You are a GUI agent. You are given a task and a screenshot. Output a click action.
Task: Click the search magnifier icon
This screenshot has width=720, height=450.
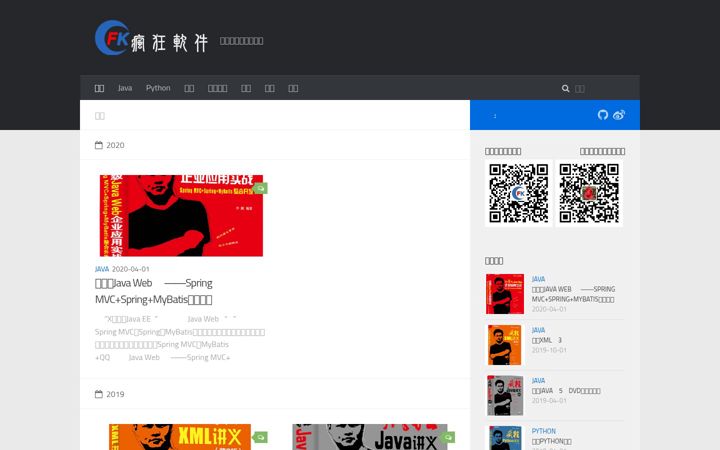pos(565,88)
